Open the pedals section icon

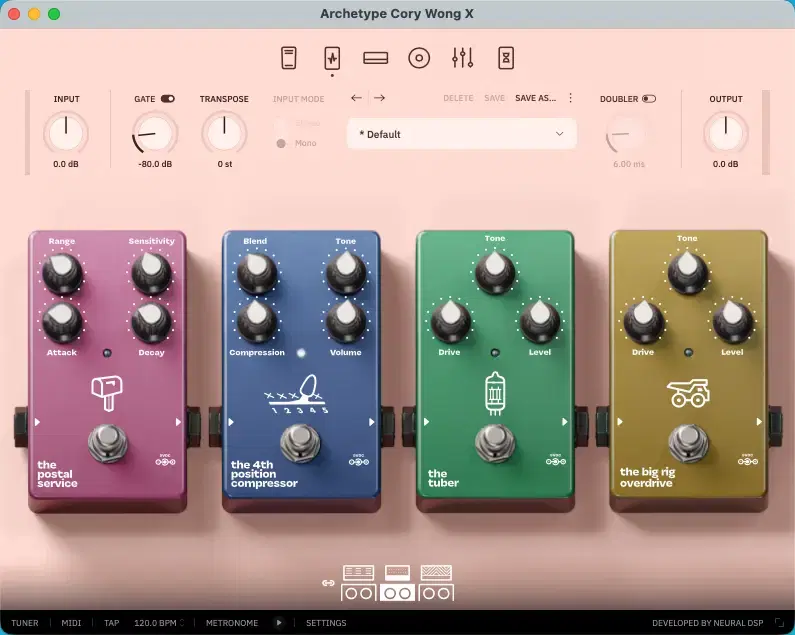[x=332, y=58]
